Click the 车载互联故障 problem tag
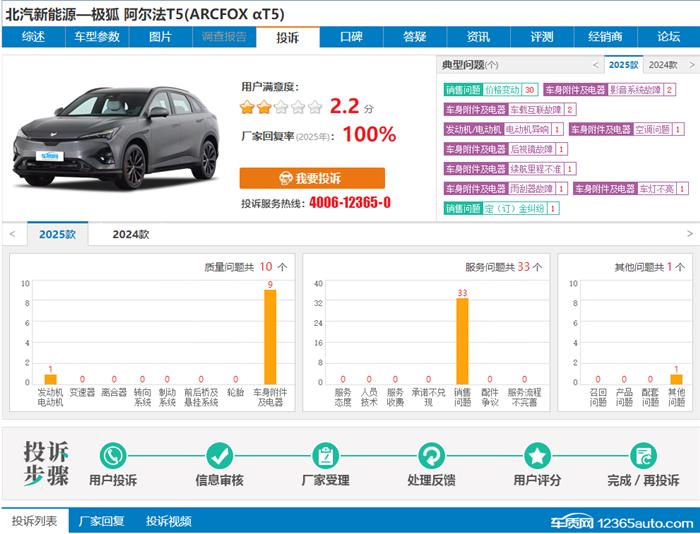This screenshot has height=534, width=700. 510,109
